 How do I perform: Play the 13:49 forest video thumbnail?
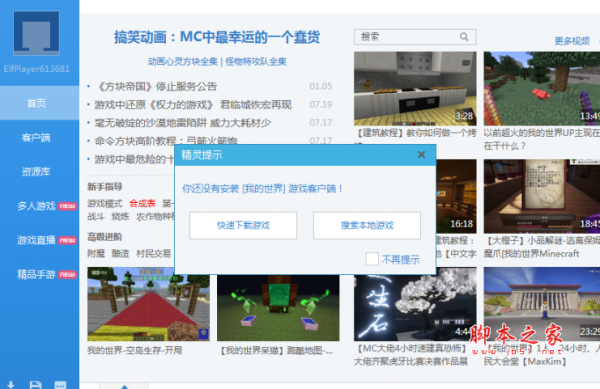tap(542, 88)
